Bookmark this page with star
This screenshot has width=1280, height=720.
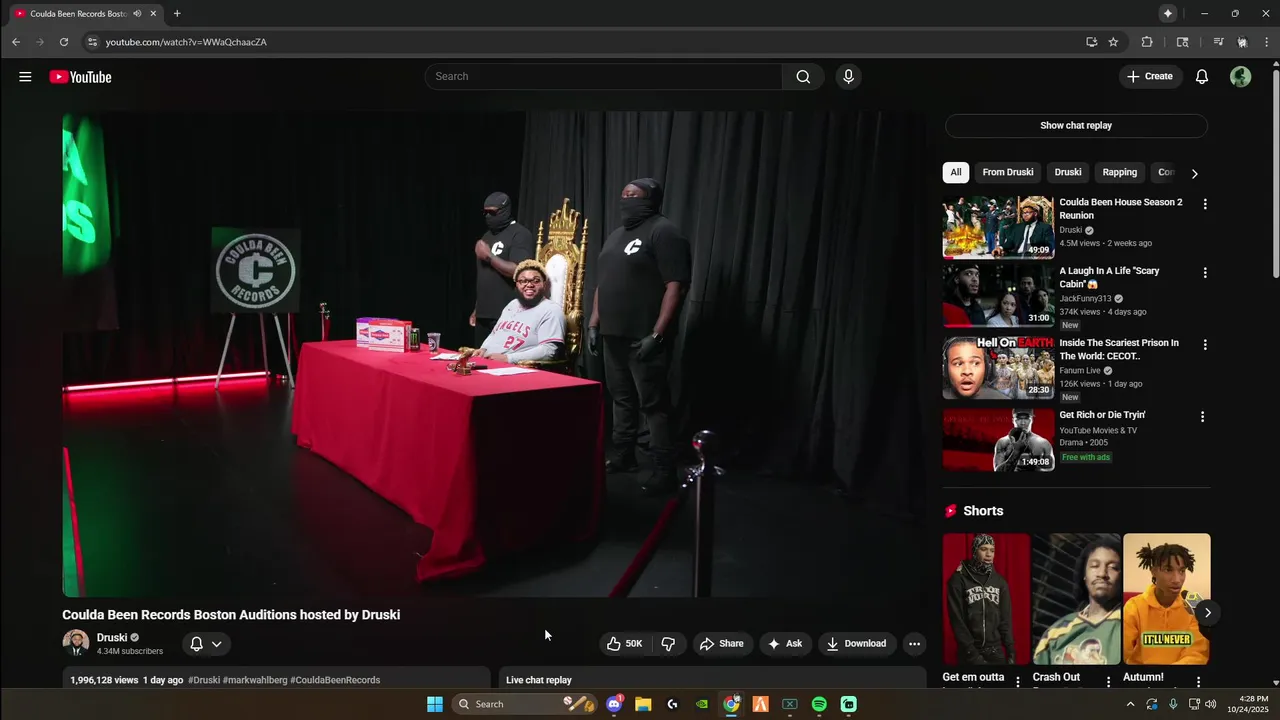(1113, 42)
